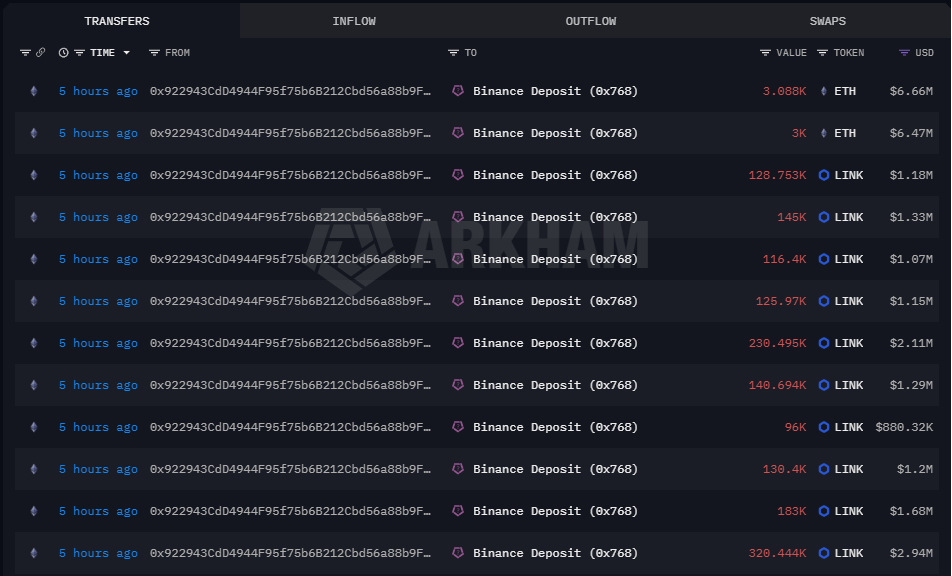This screenshot has height=576, width=952.
Task: Open the TIME column filter icon
Action: click(x=79, y=53)
